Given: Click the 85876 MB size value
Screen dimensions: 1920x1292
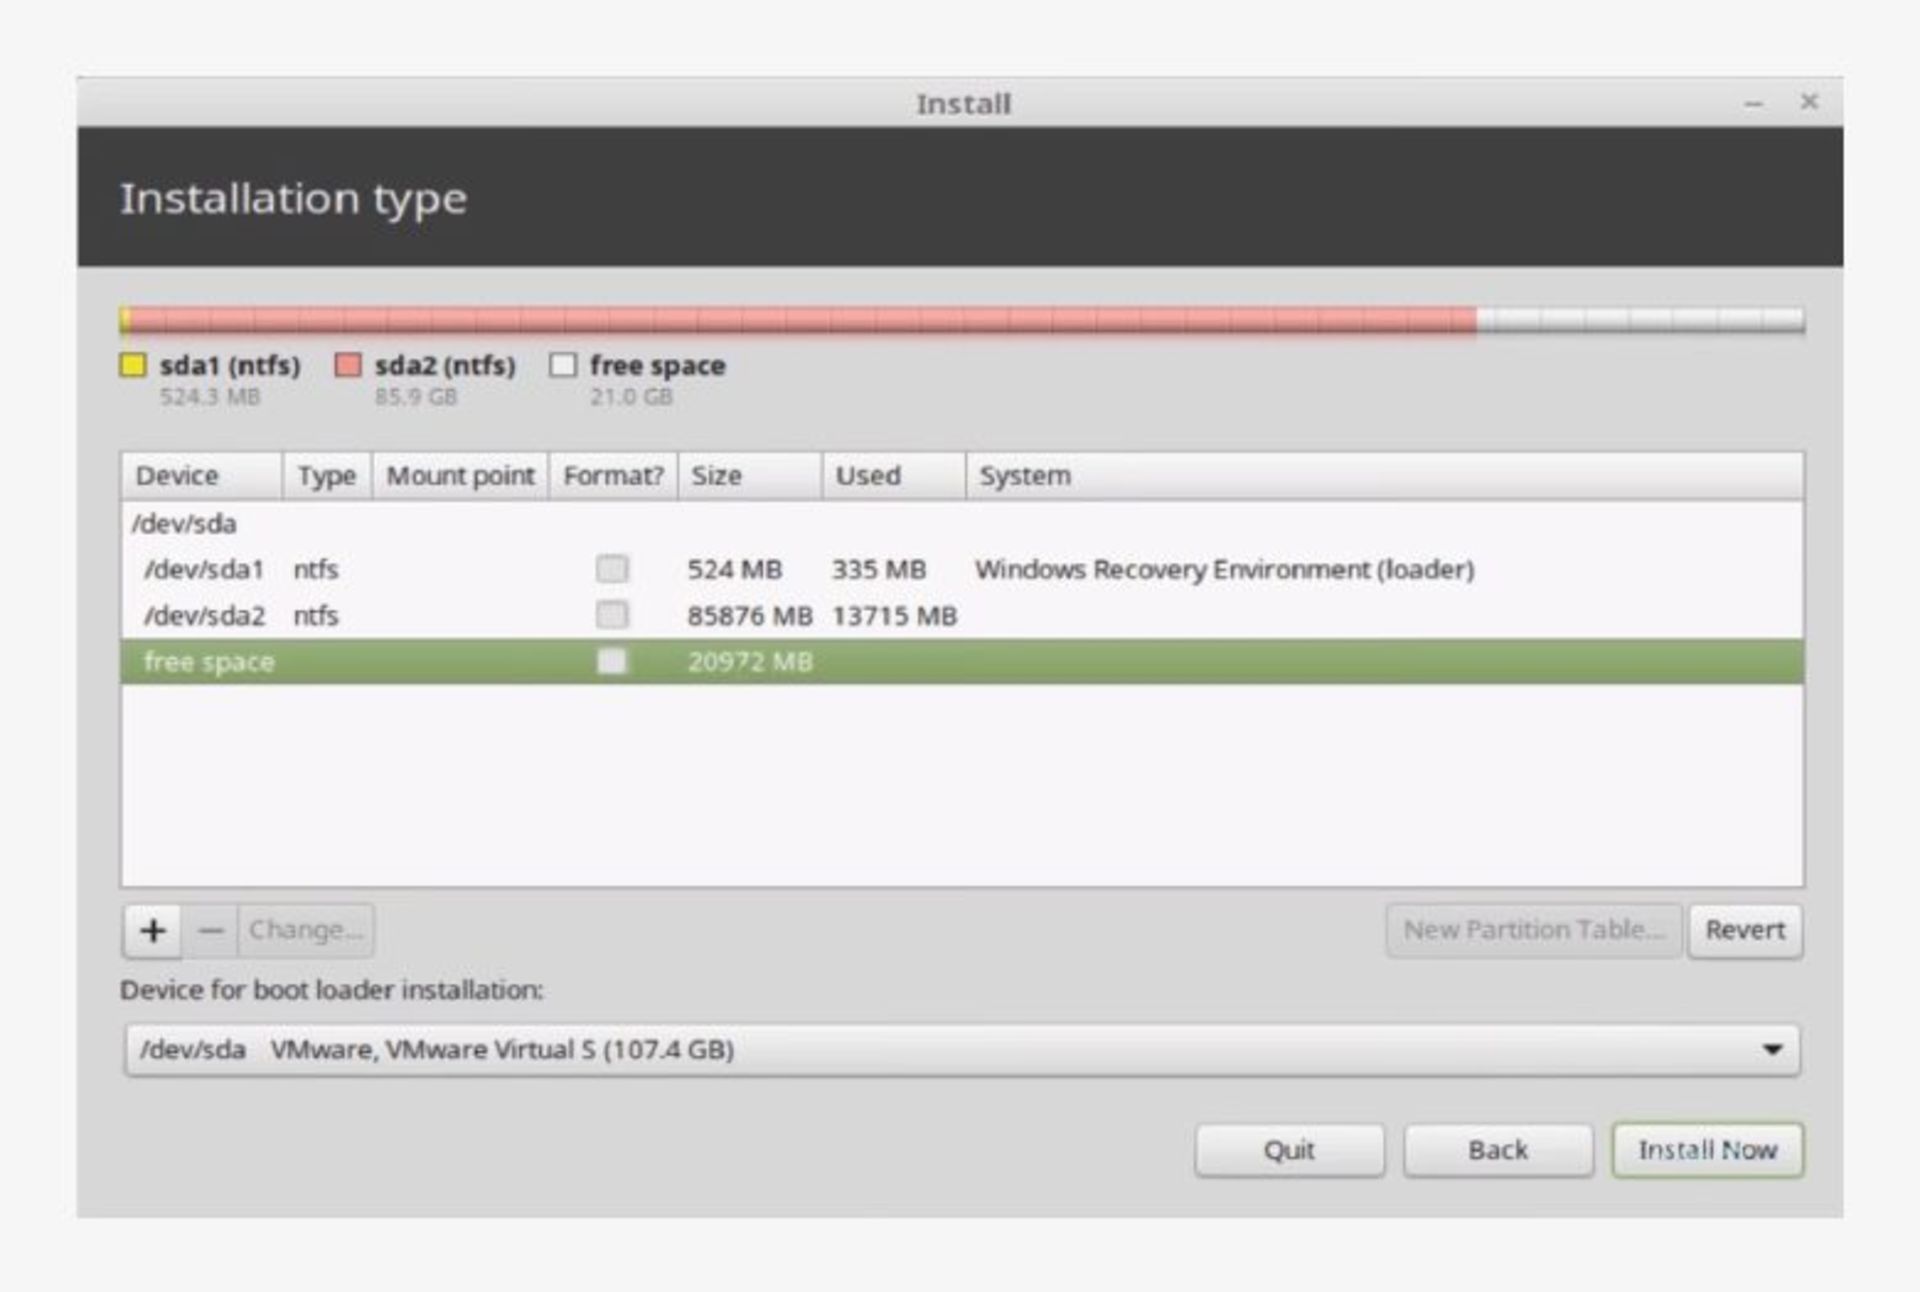Looking at the screenshot, I should point(750,616).
